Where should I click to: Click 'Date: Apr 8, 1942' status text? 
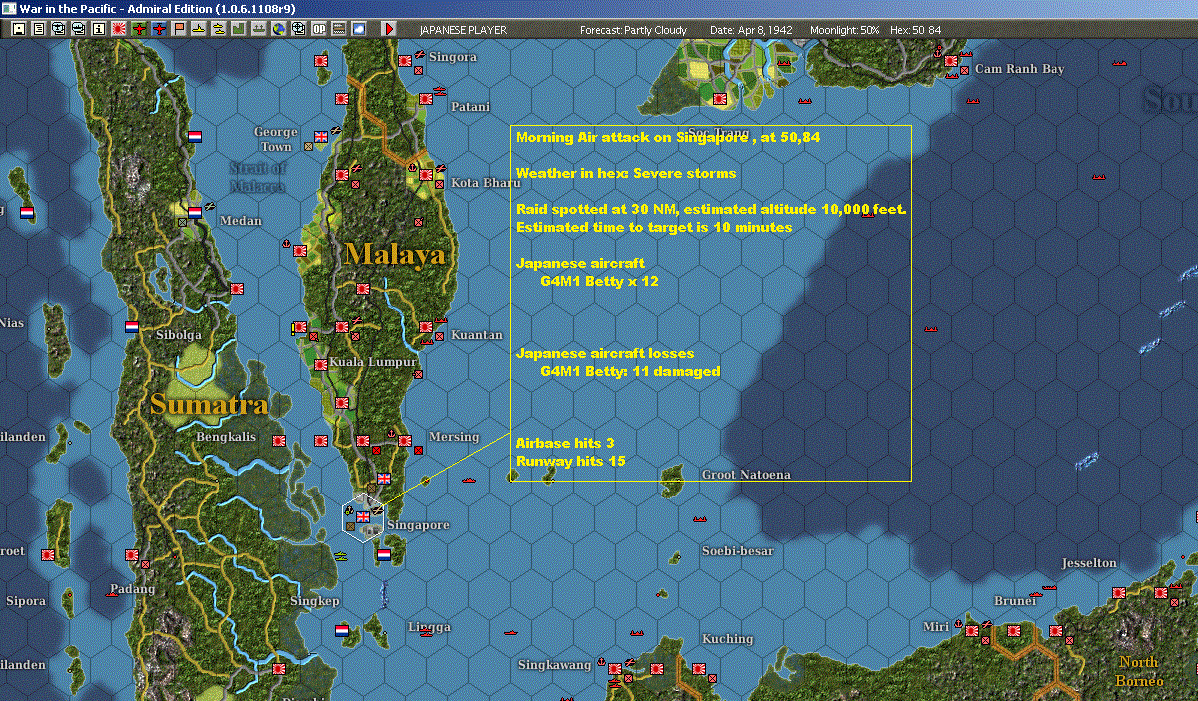point(751,30)
